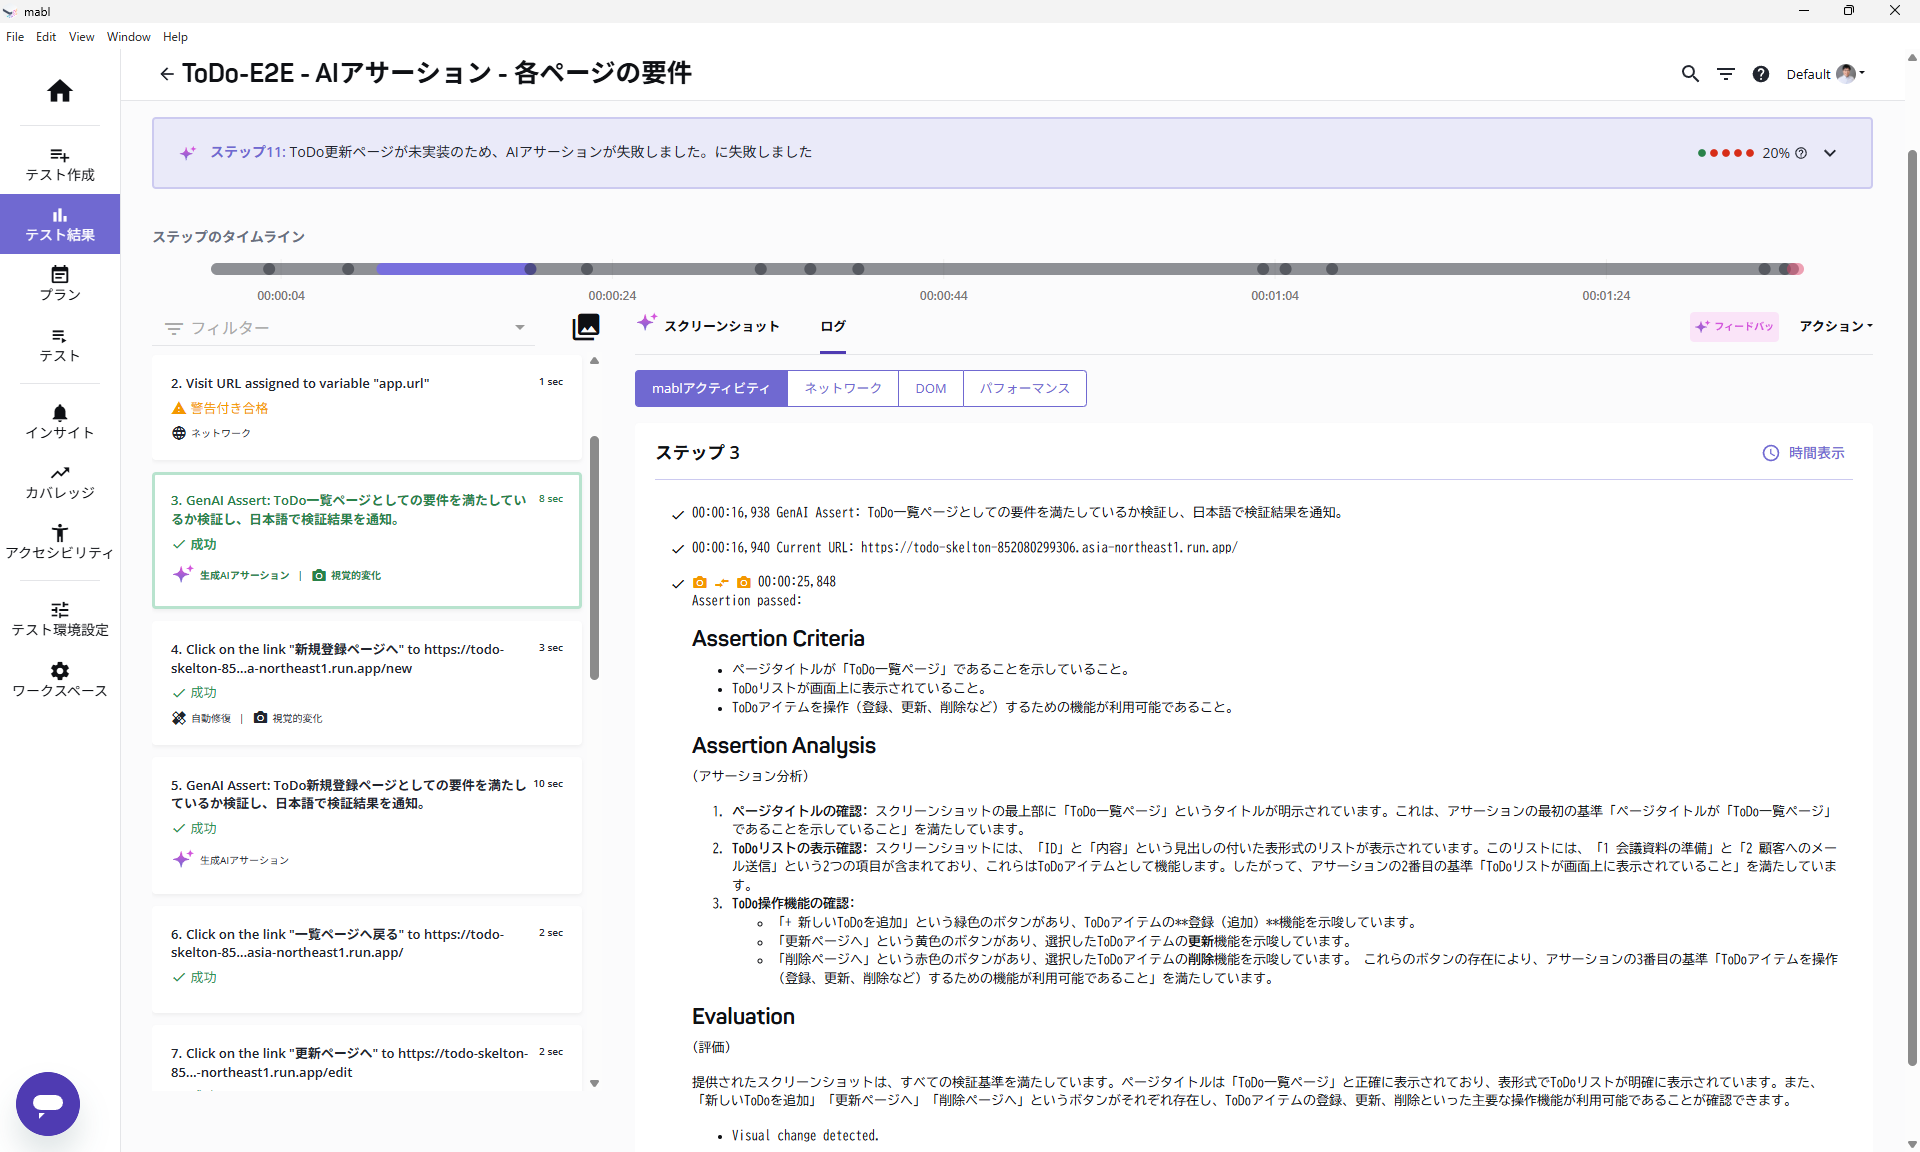Open the help question mark icon
The width and height of the screenshot is (1920, 1152).
point(1761,73)
